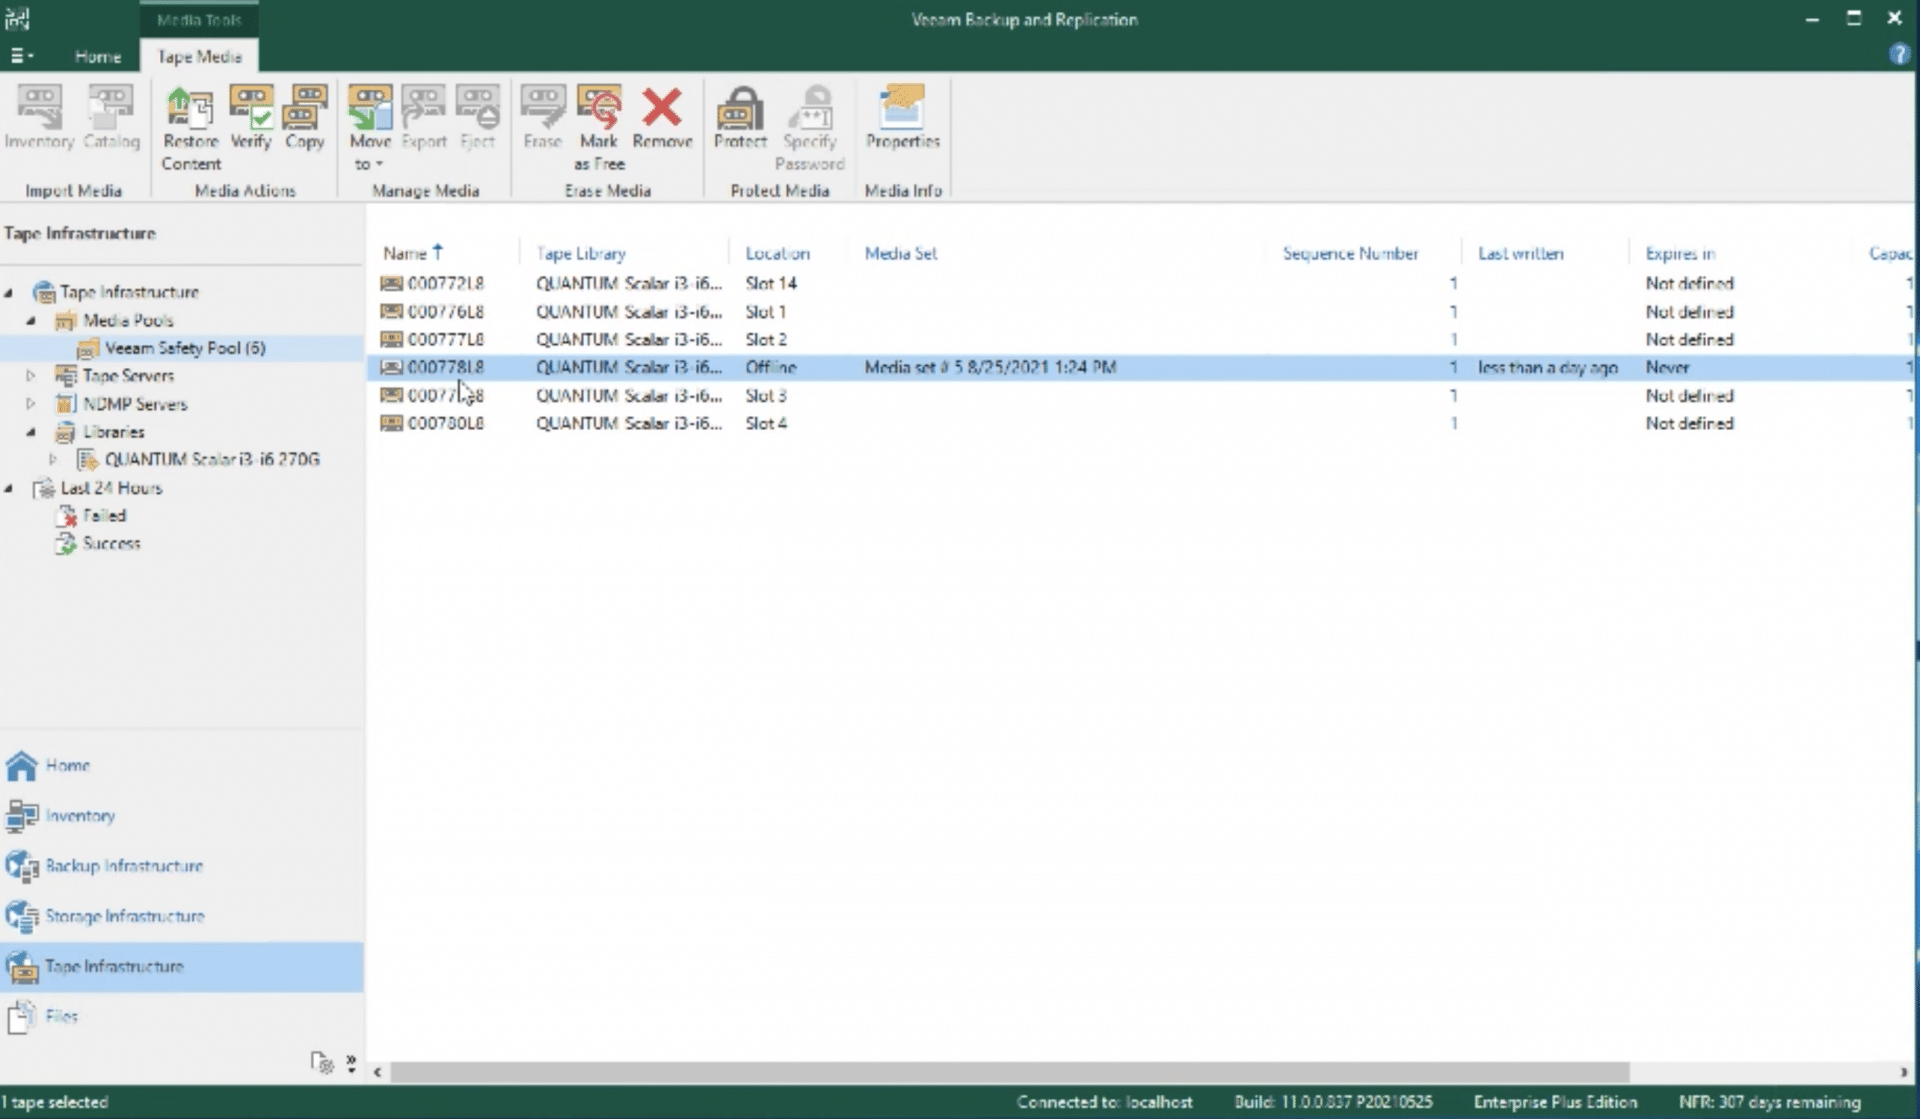Click Specify Password icon
The image size is (1920, 1119).
(810, 128)
